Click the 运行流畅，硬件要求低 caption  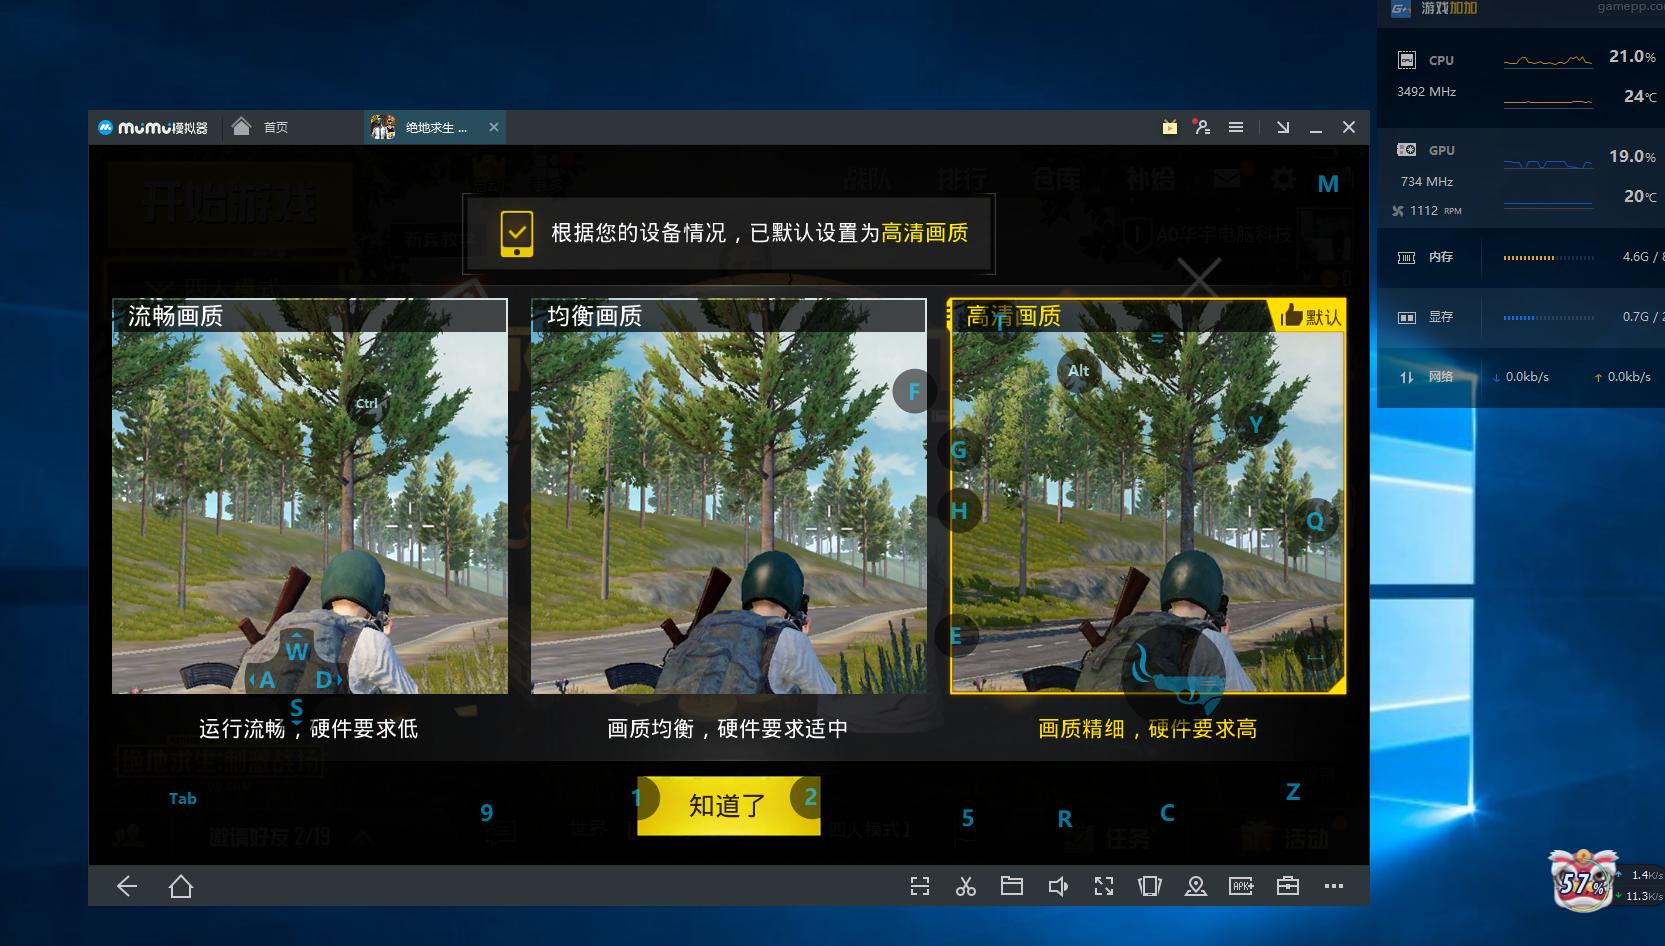(309, 729)
